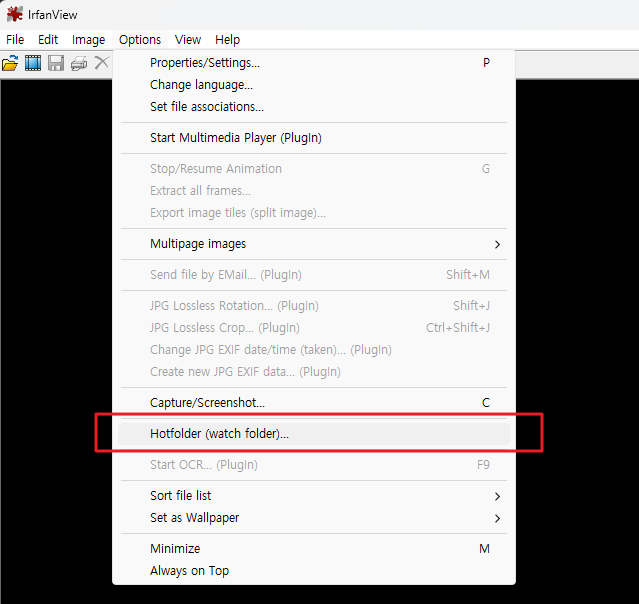Viewport: 639px width, 604px height.
Task: Click the disabled Send file by EMail... entry
Action: coord(314,275)
